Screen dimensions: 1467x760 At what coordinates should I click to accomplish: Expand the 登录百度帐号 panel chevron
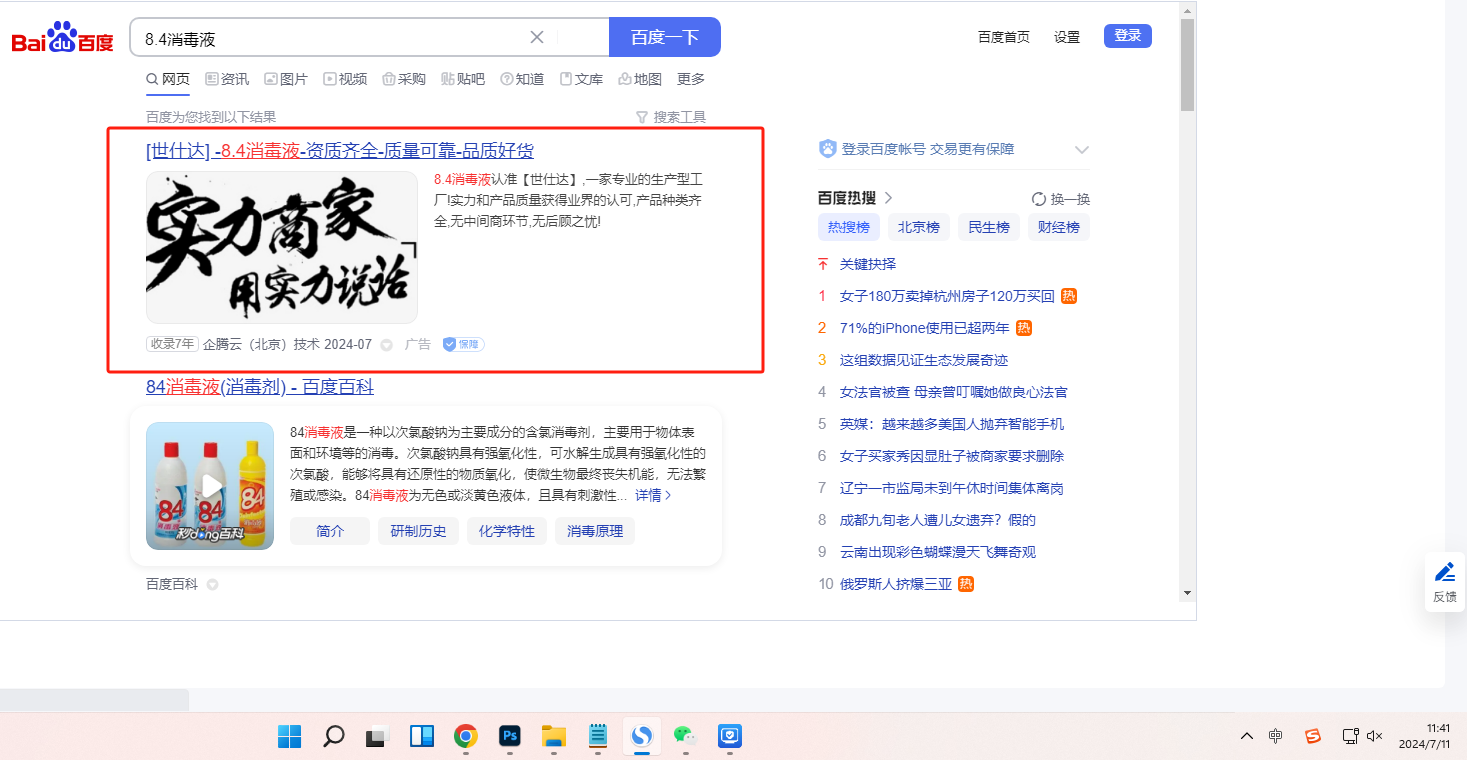1081,150
